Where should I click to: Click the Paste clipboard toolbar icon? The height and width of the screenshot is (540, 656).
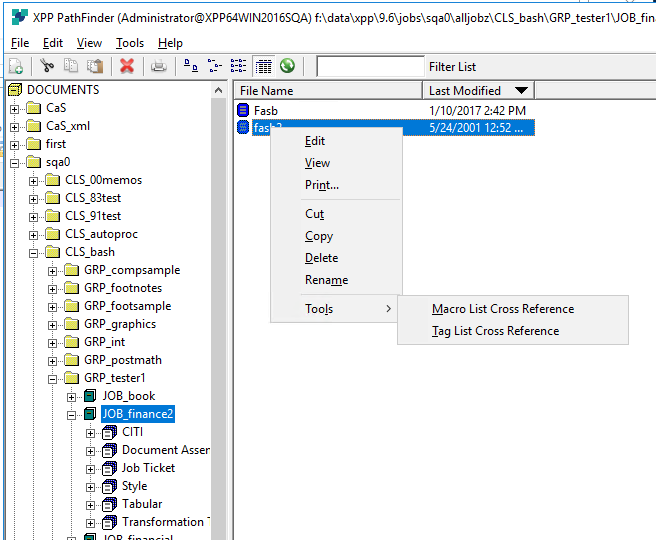click(x=95, y=66)
